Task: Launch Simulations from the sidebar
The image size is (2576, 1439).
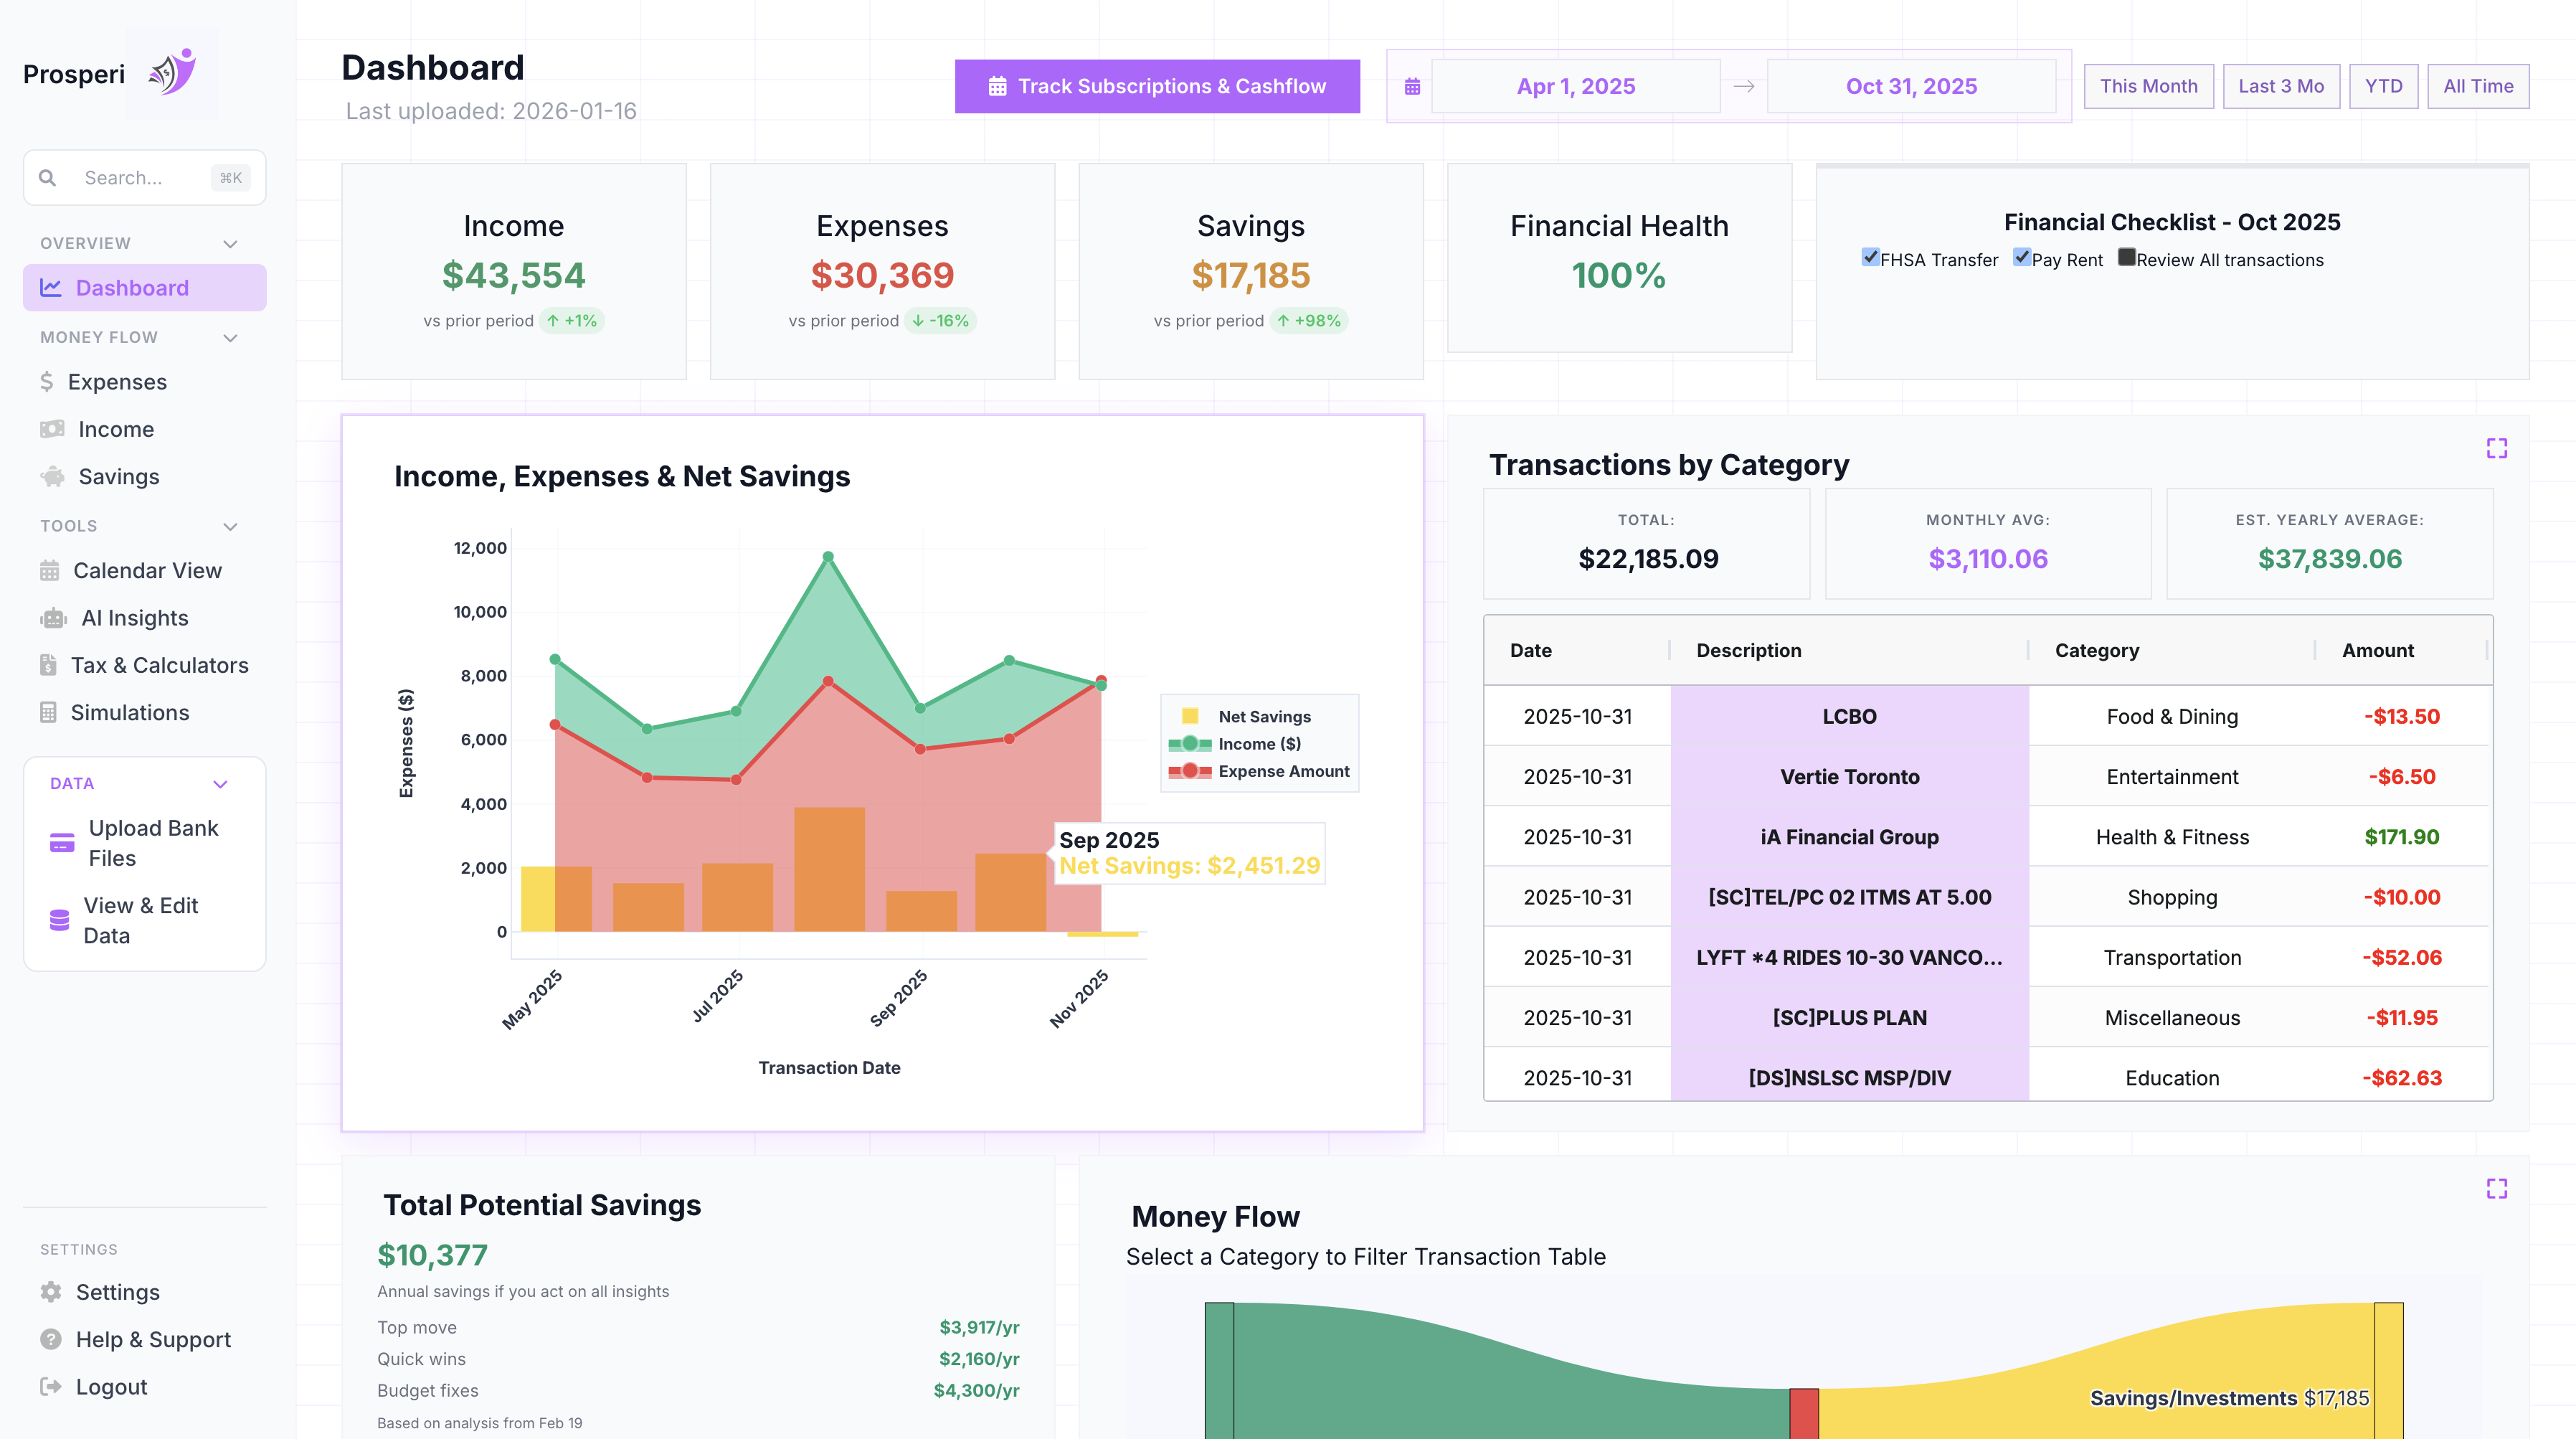Action: tap(129, 712)
